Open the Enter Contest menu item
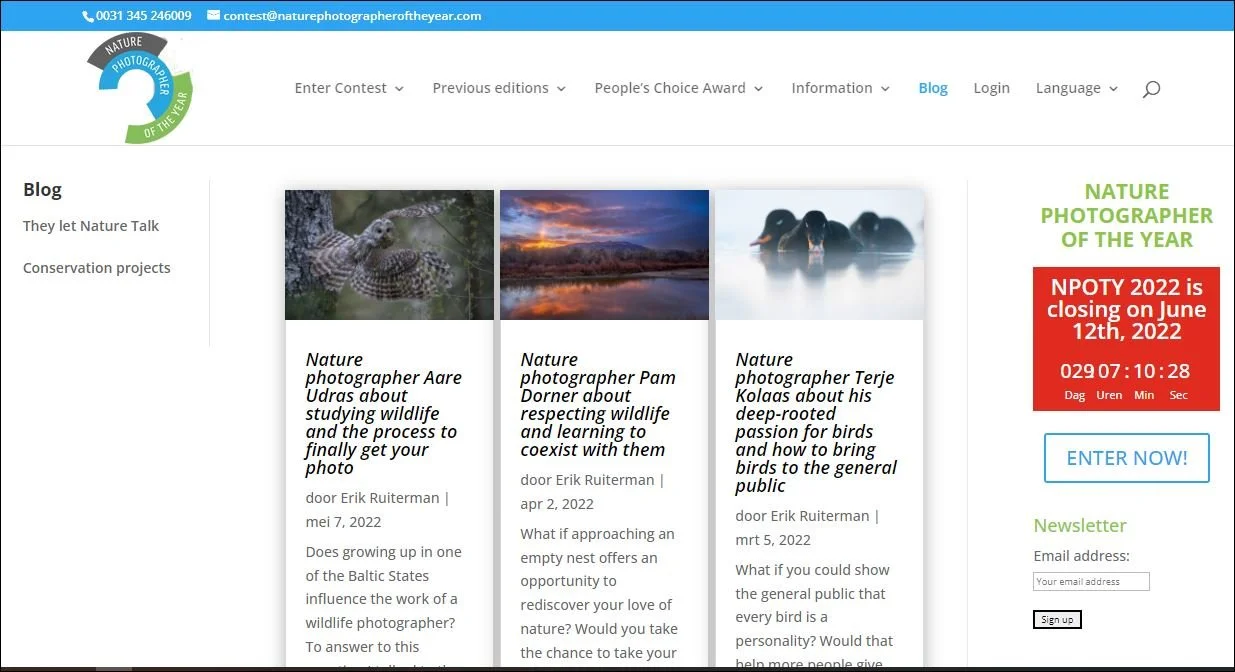This screenshot has height=672, width=1235. click(x=340, y=88)
